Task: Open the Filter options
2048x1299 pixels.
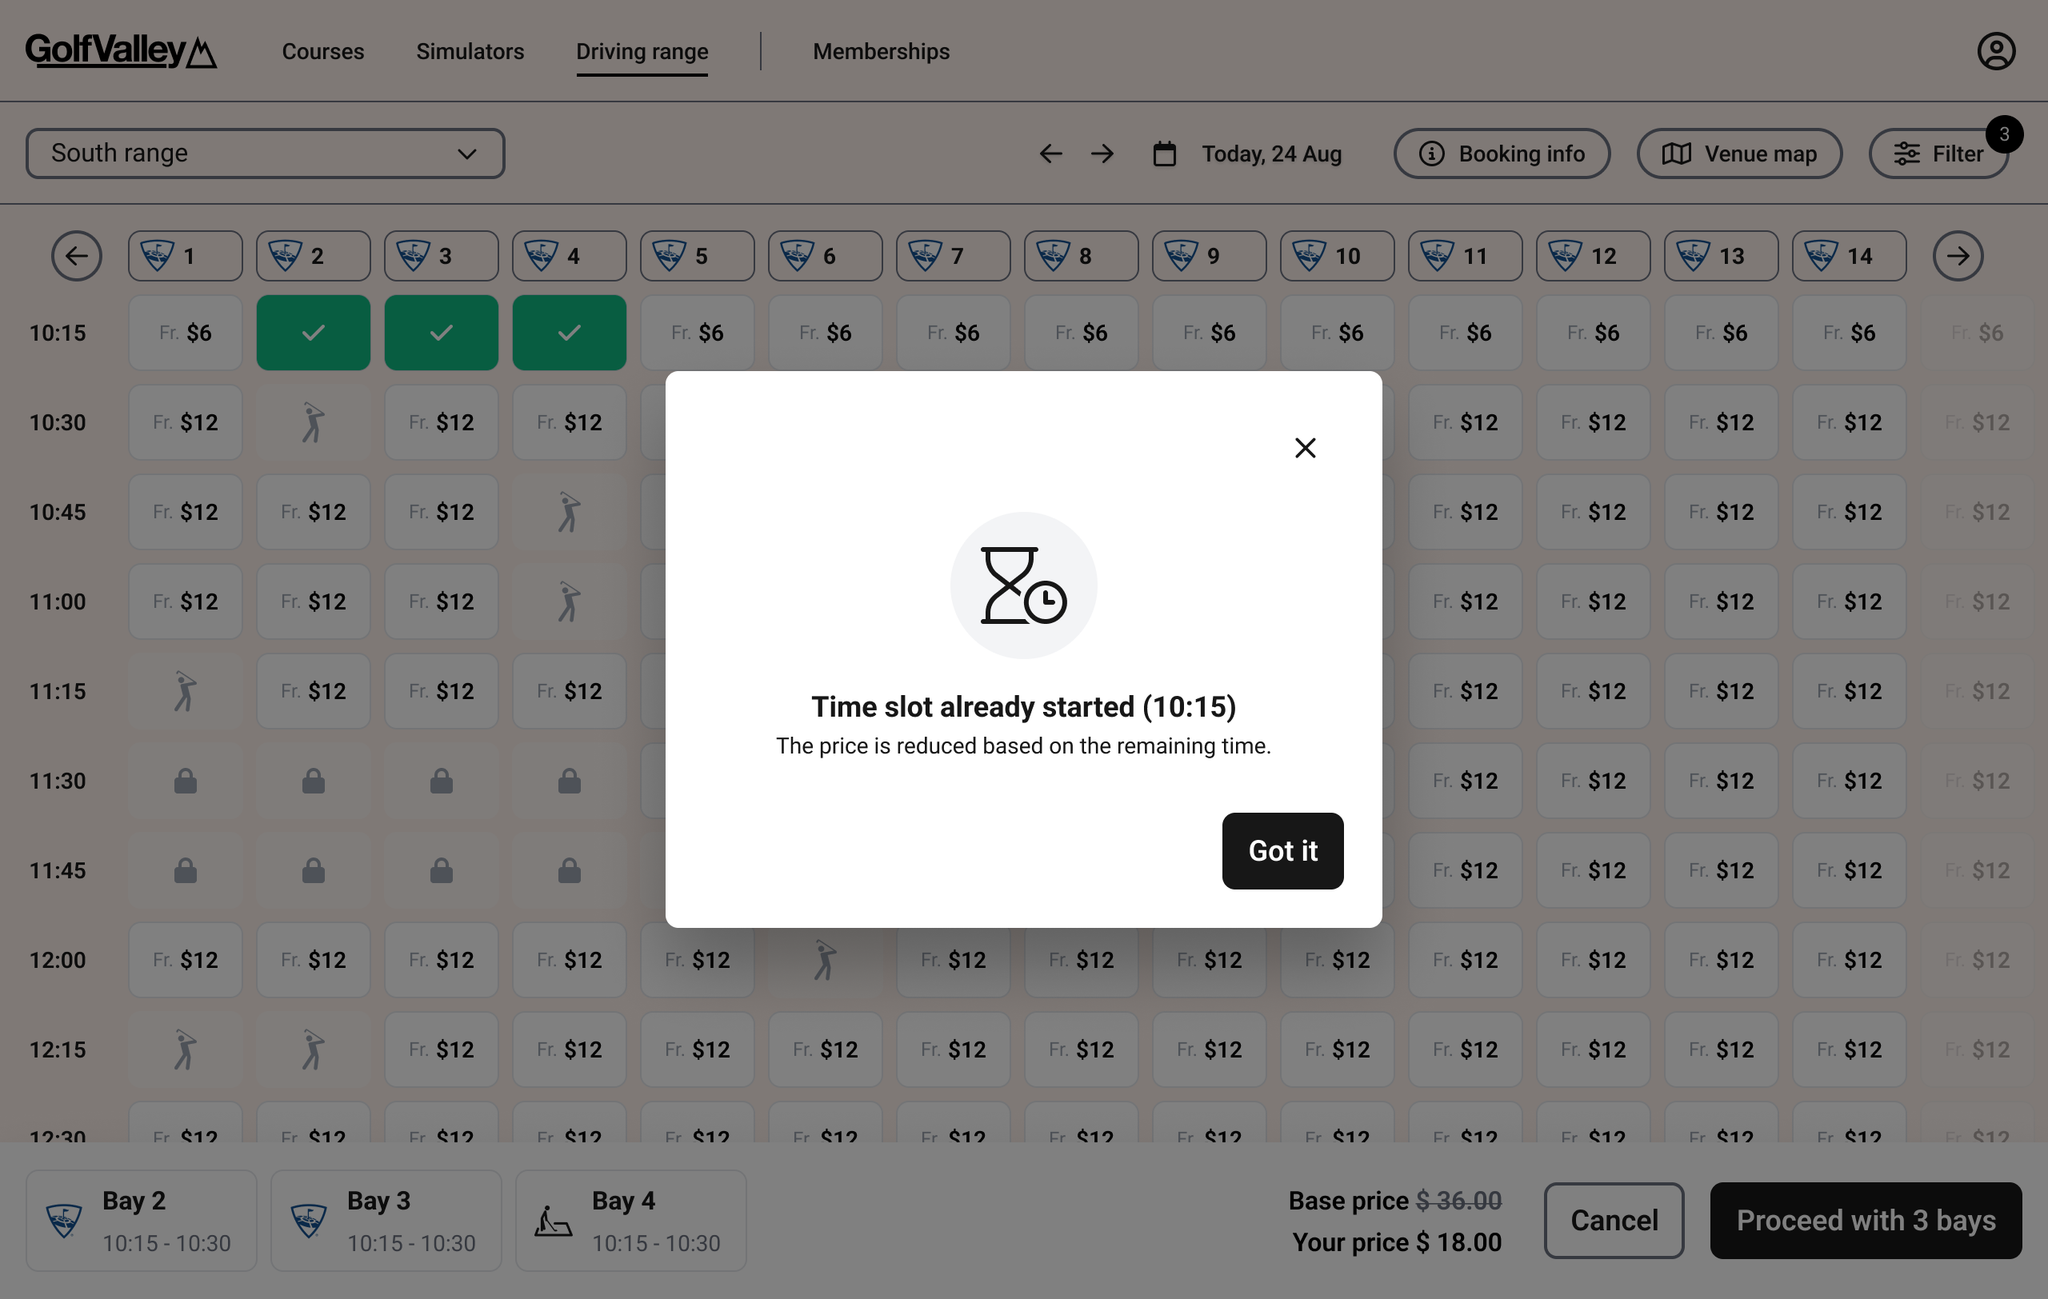Action: tap(1938, 154)
